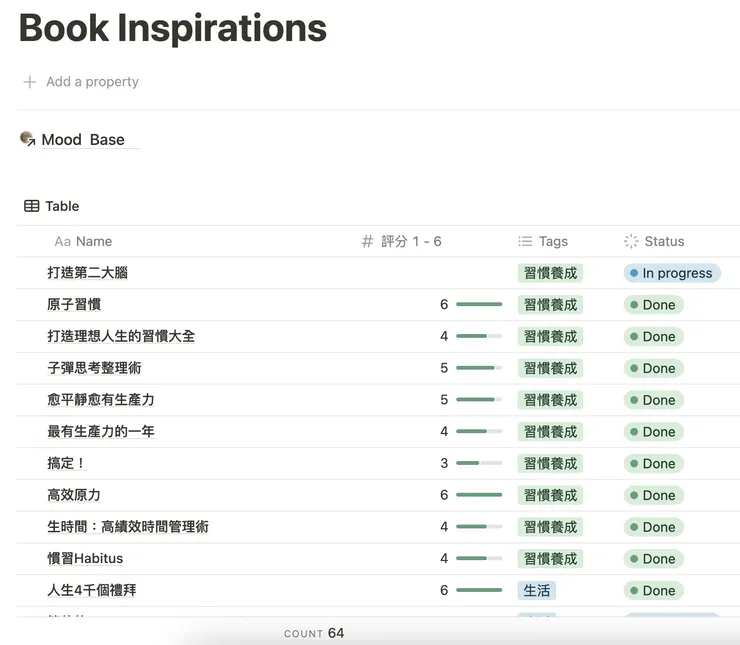This screenshot has height=645, width=740.
Task: Click the spinner icon in Status header
Action: [631, 241]
